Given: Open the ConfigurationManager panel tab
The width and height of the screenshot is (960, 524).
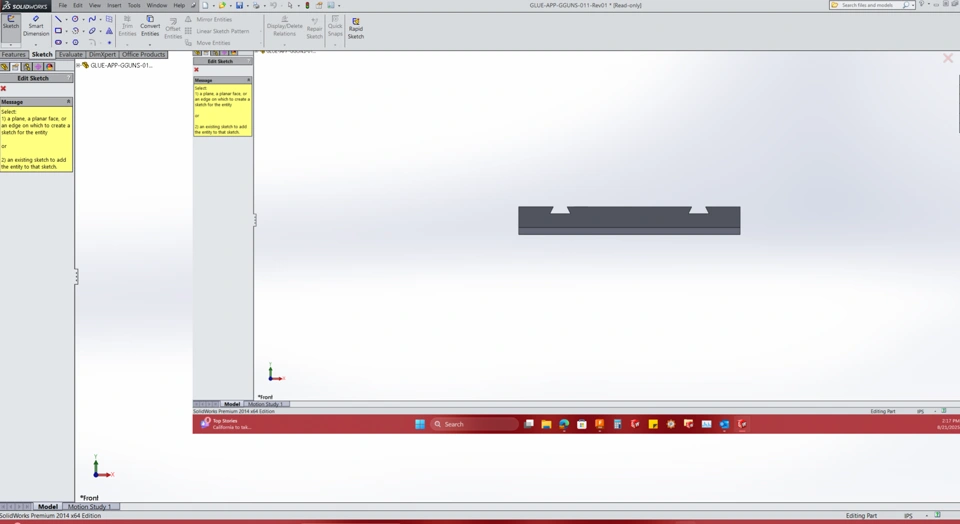Looking at the screenshot, I should (x=27, y=67).
